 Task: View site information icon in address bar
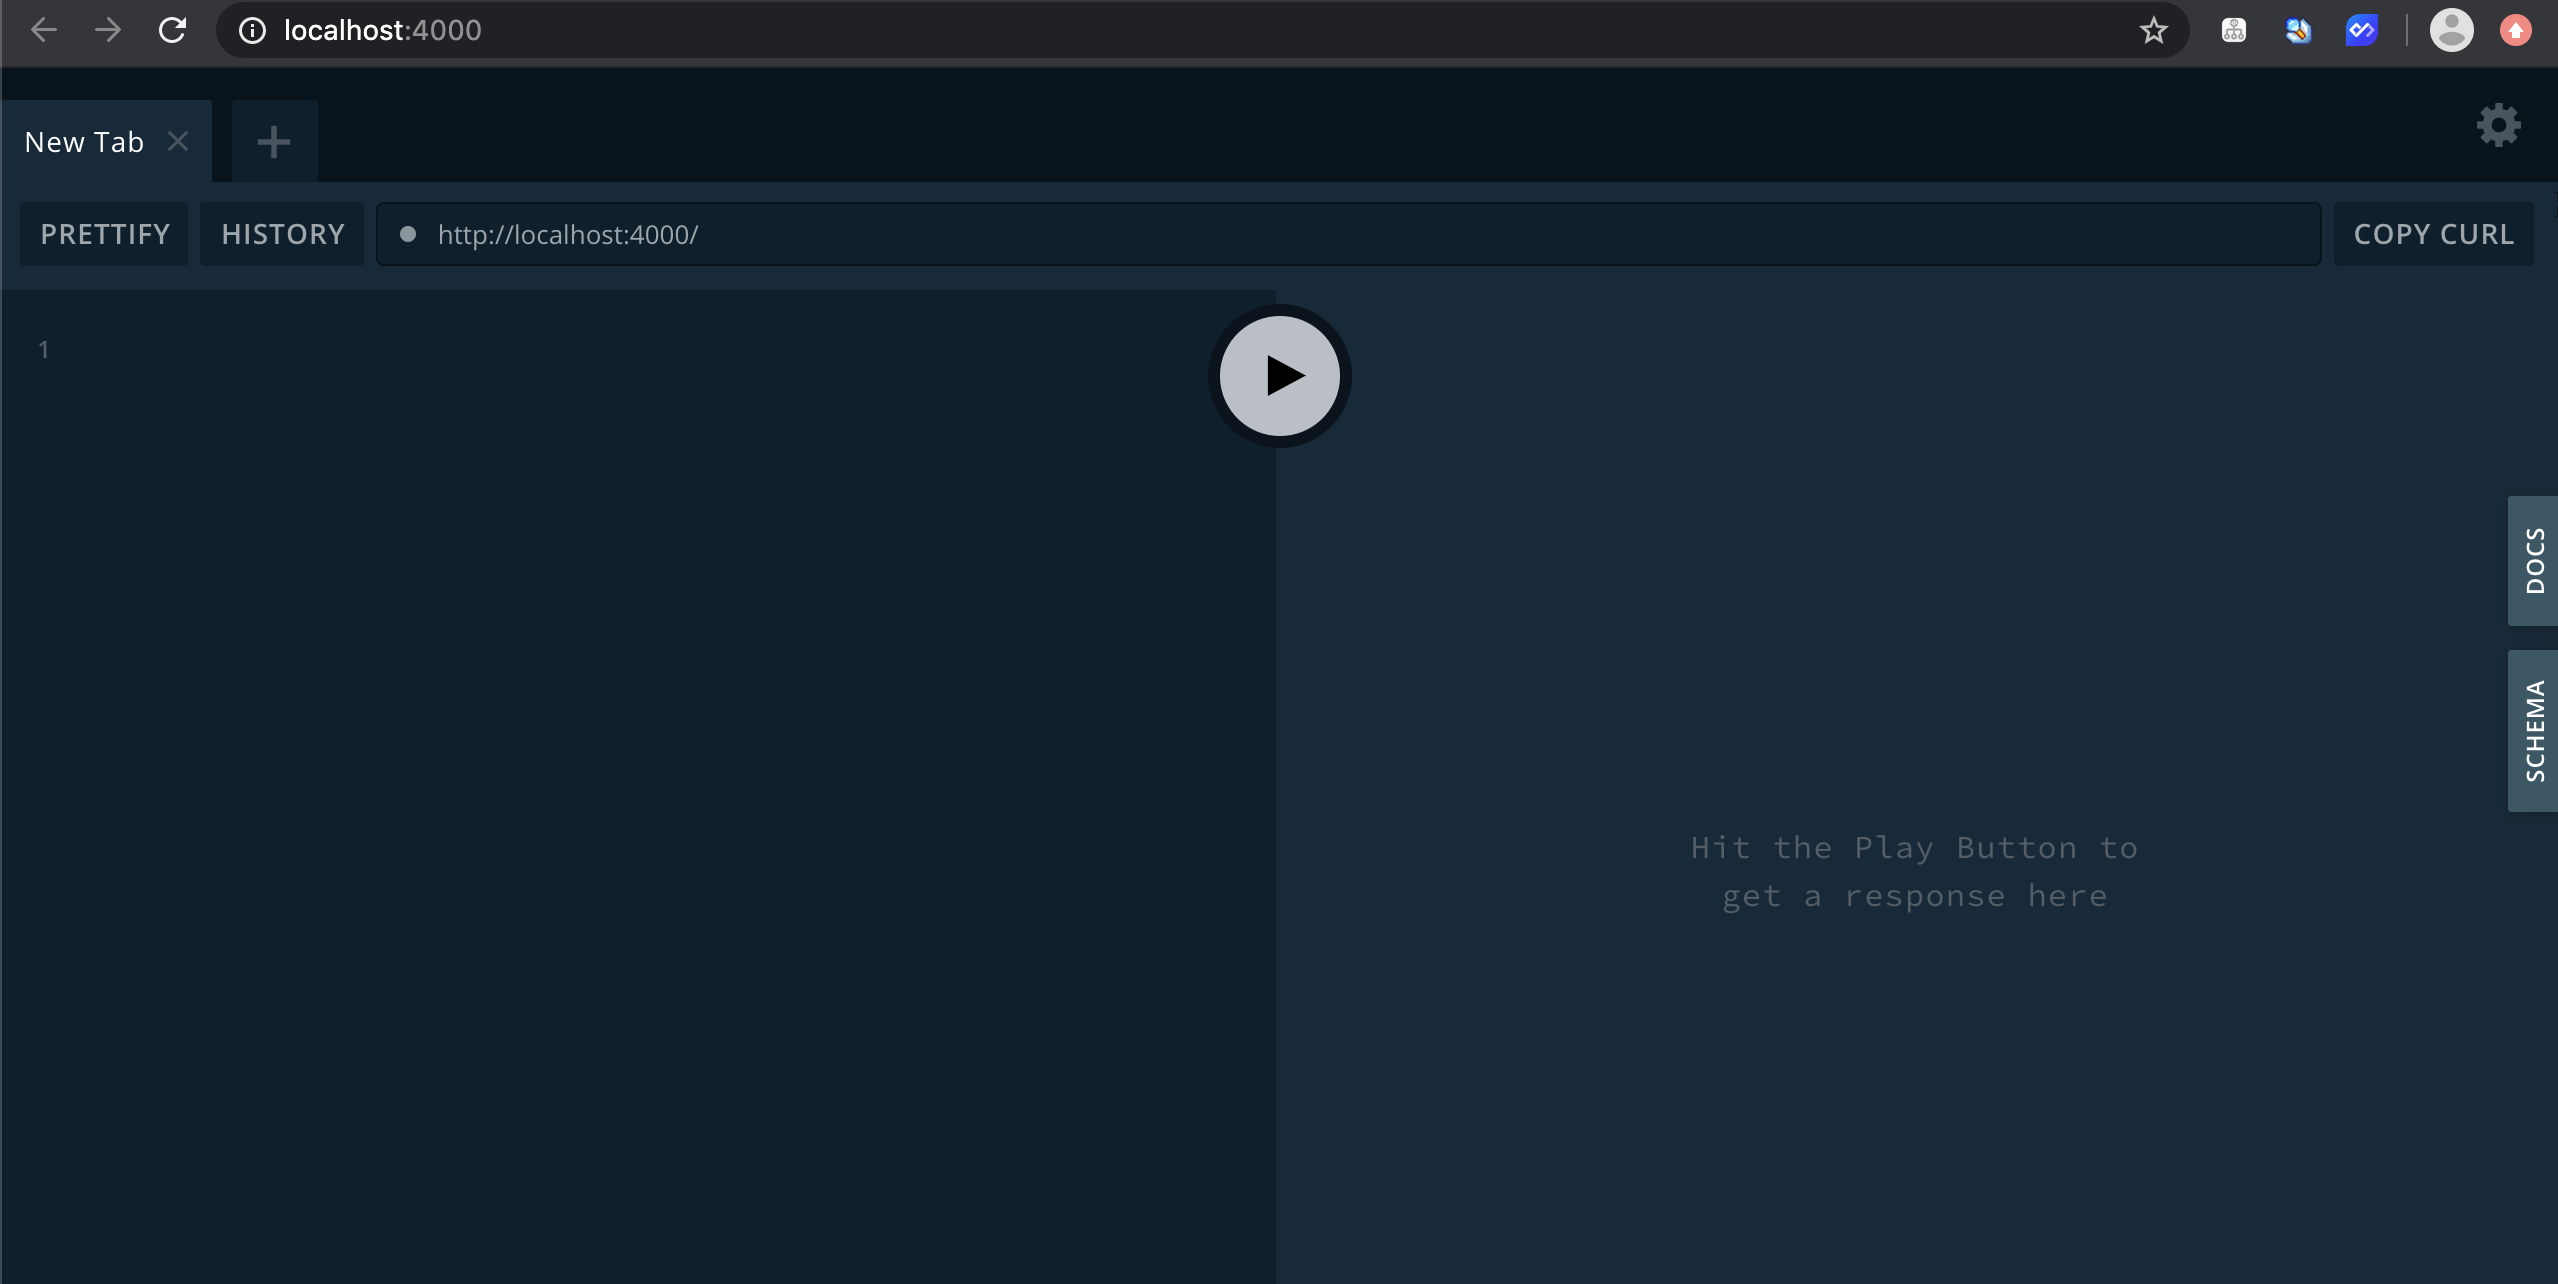point(252,31)
